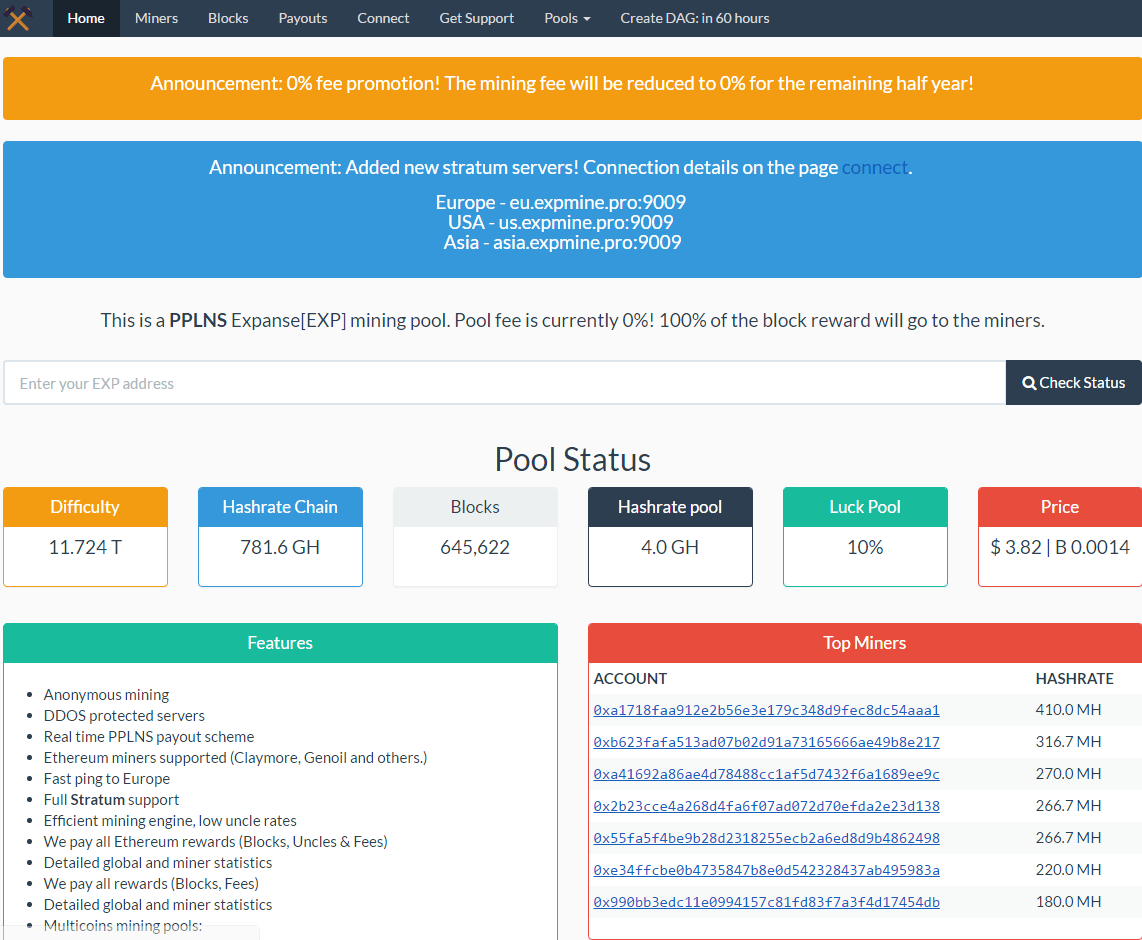1142x940 pixels.
Task: Open top miner account 0xa1718faa
Action: (x=766, y=710)
